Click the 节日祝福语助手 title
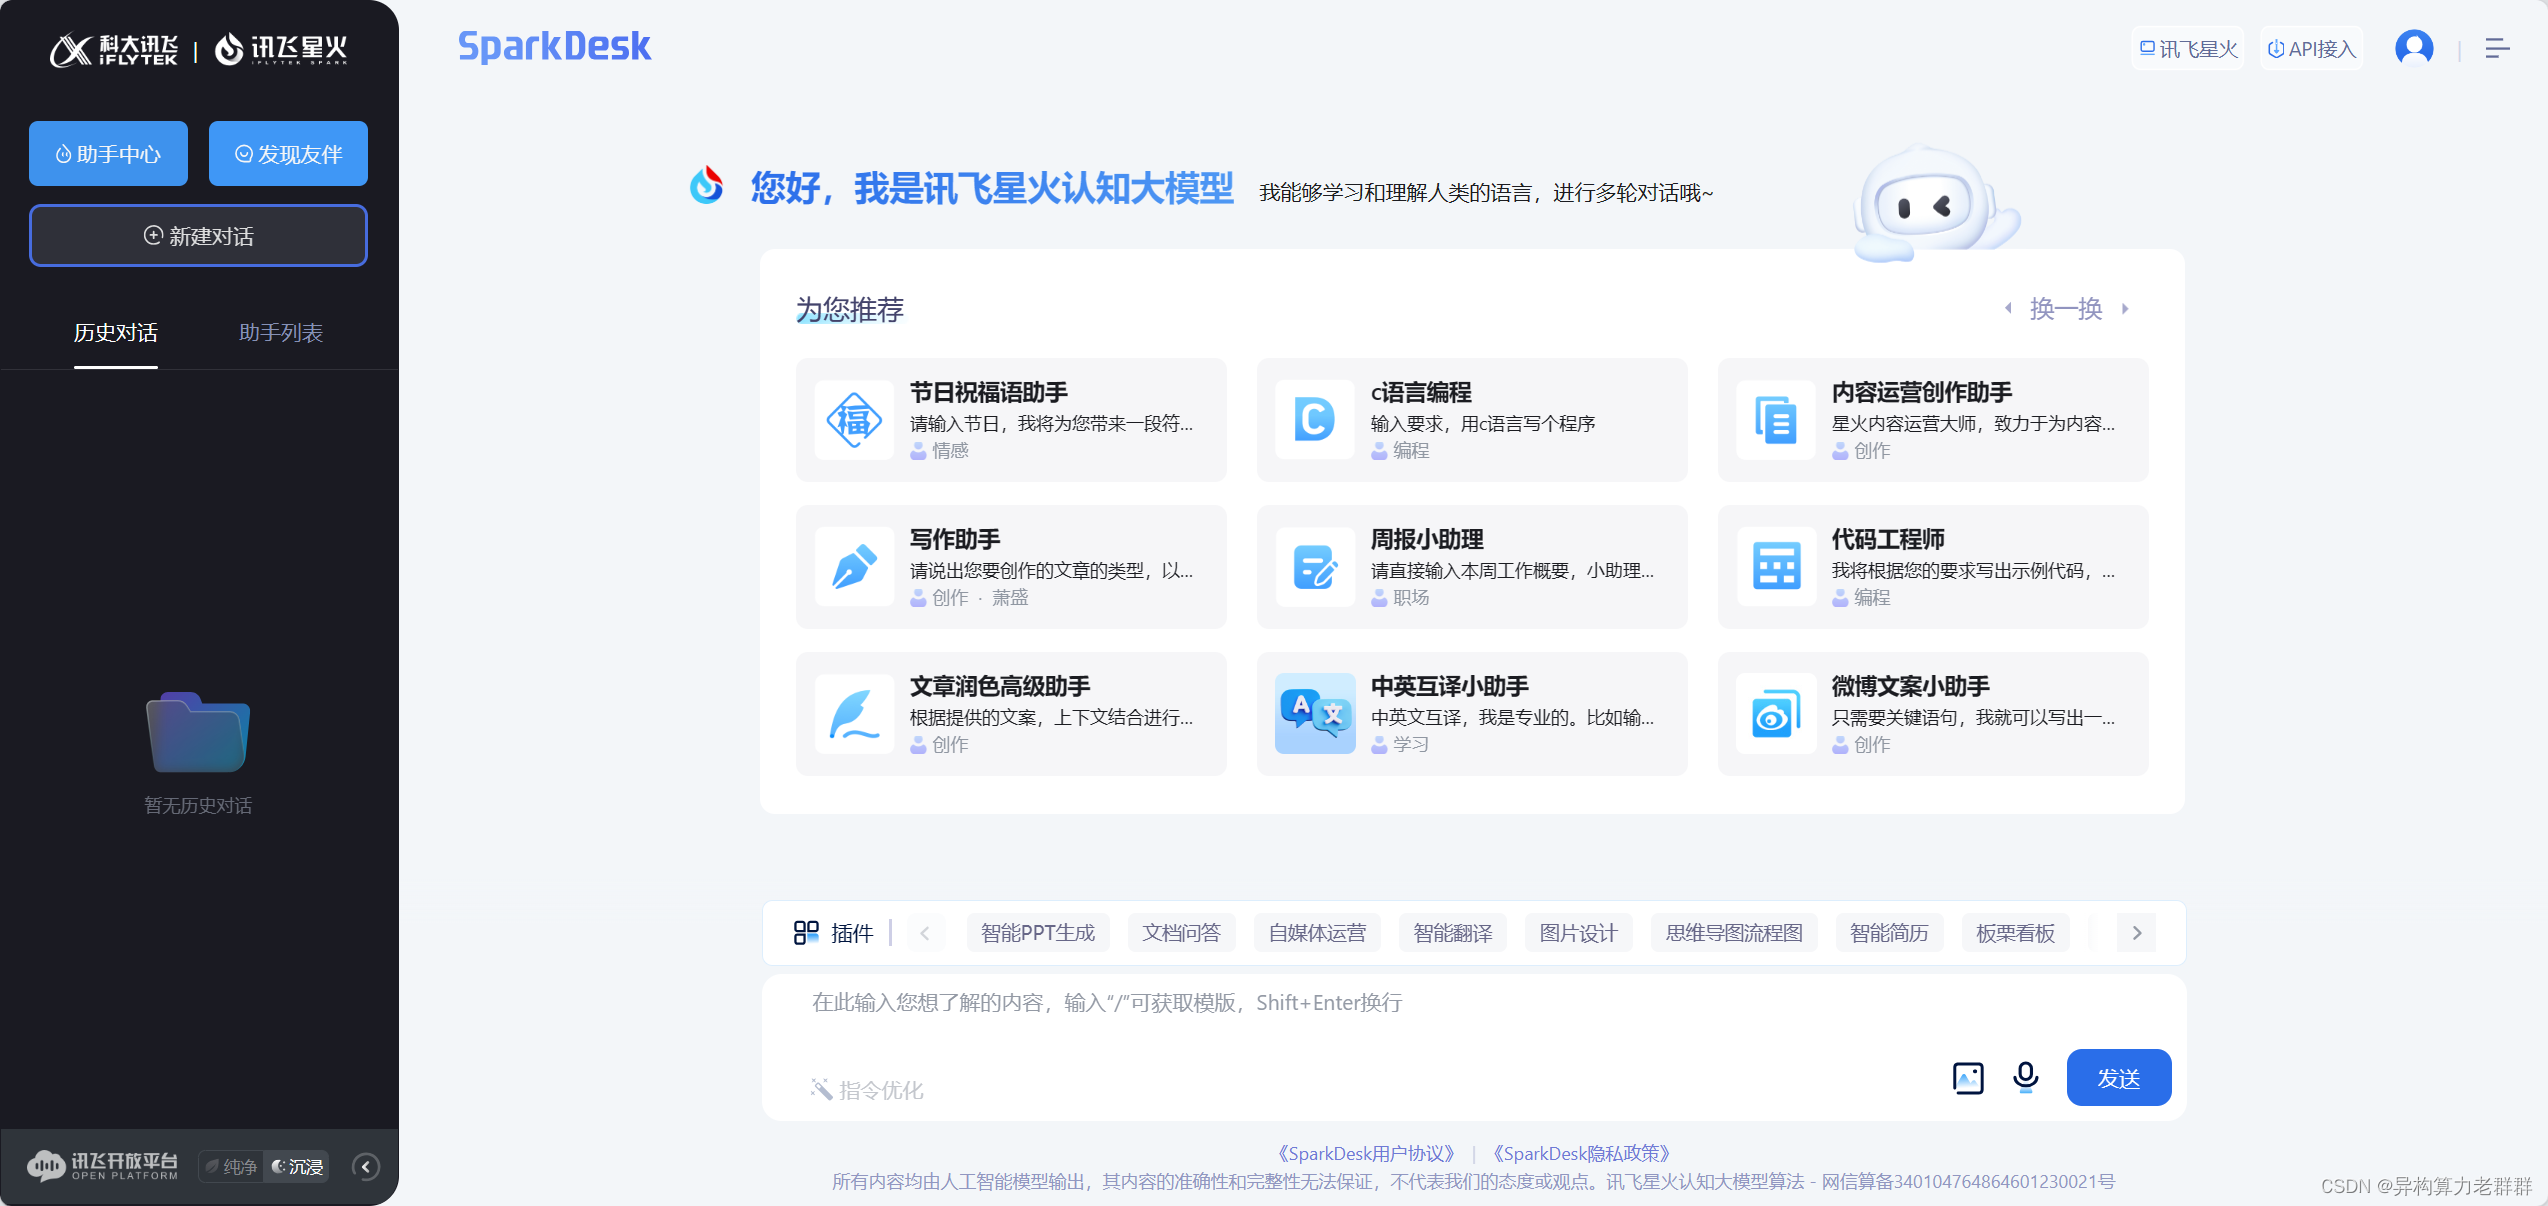The height and width of the screenshot is (1206, 2548). [988, 392]
